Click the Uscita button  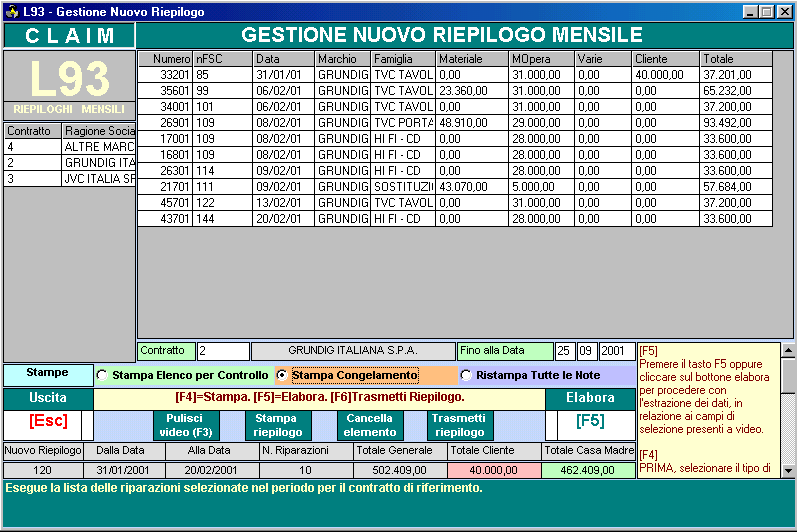coord(48,399)
